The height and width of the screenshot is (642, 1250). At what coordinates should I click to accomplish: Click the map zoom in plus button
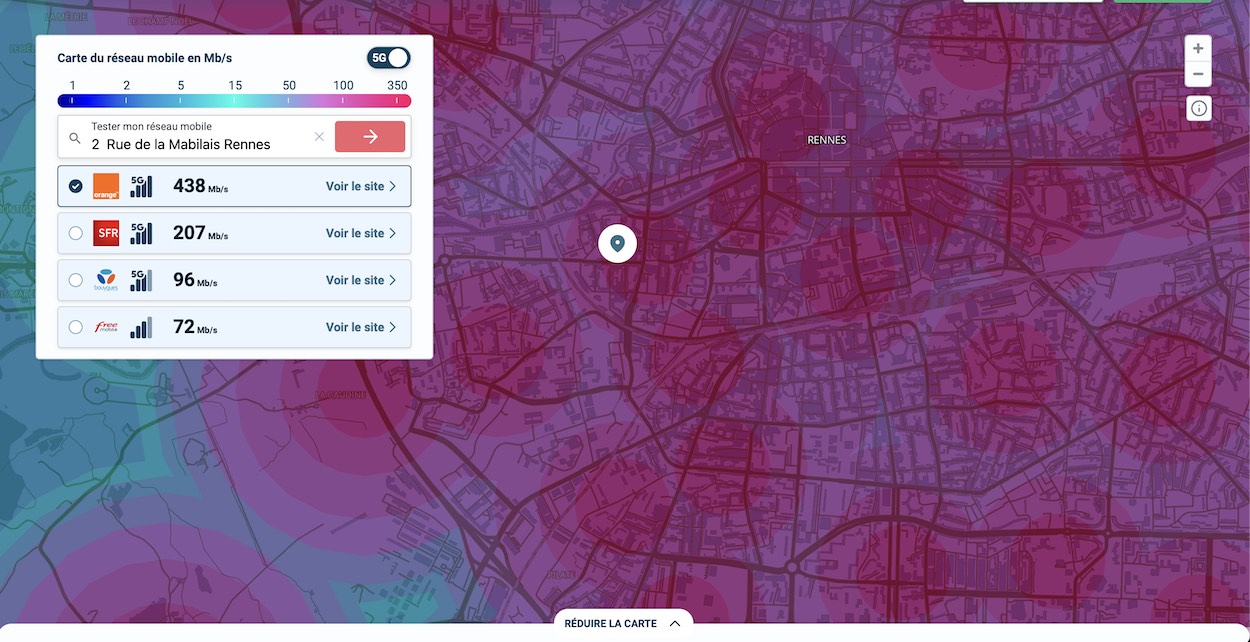1198,48
